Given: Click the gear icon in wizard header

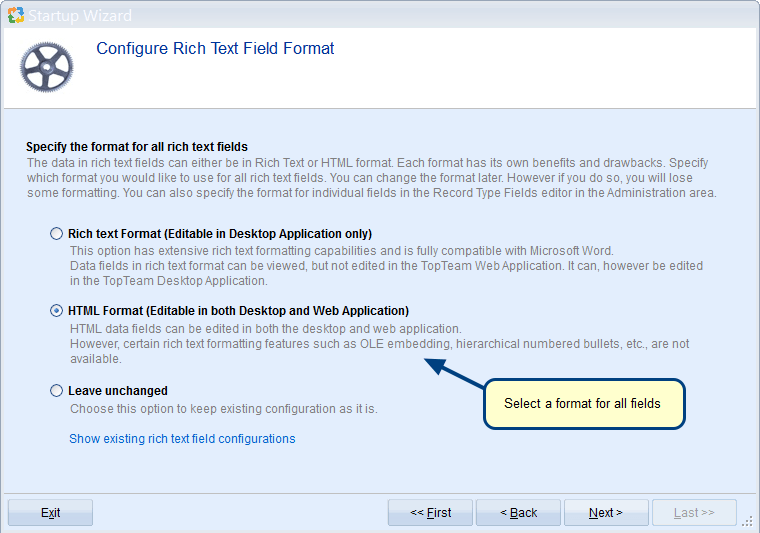Looking at the screenshot, I should point(47,67).
